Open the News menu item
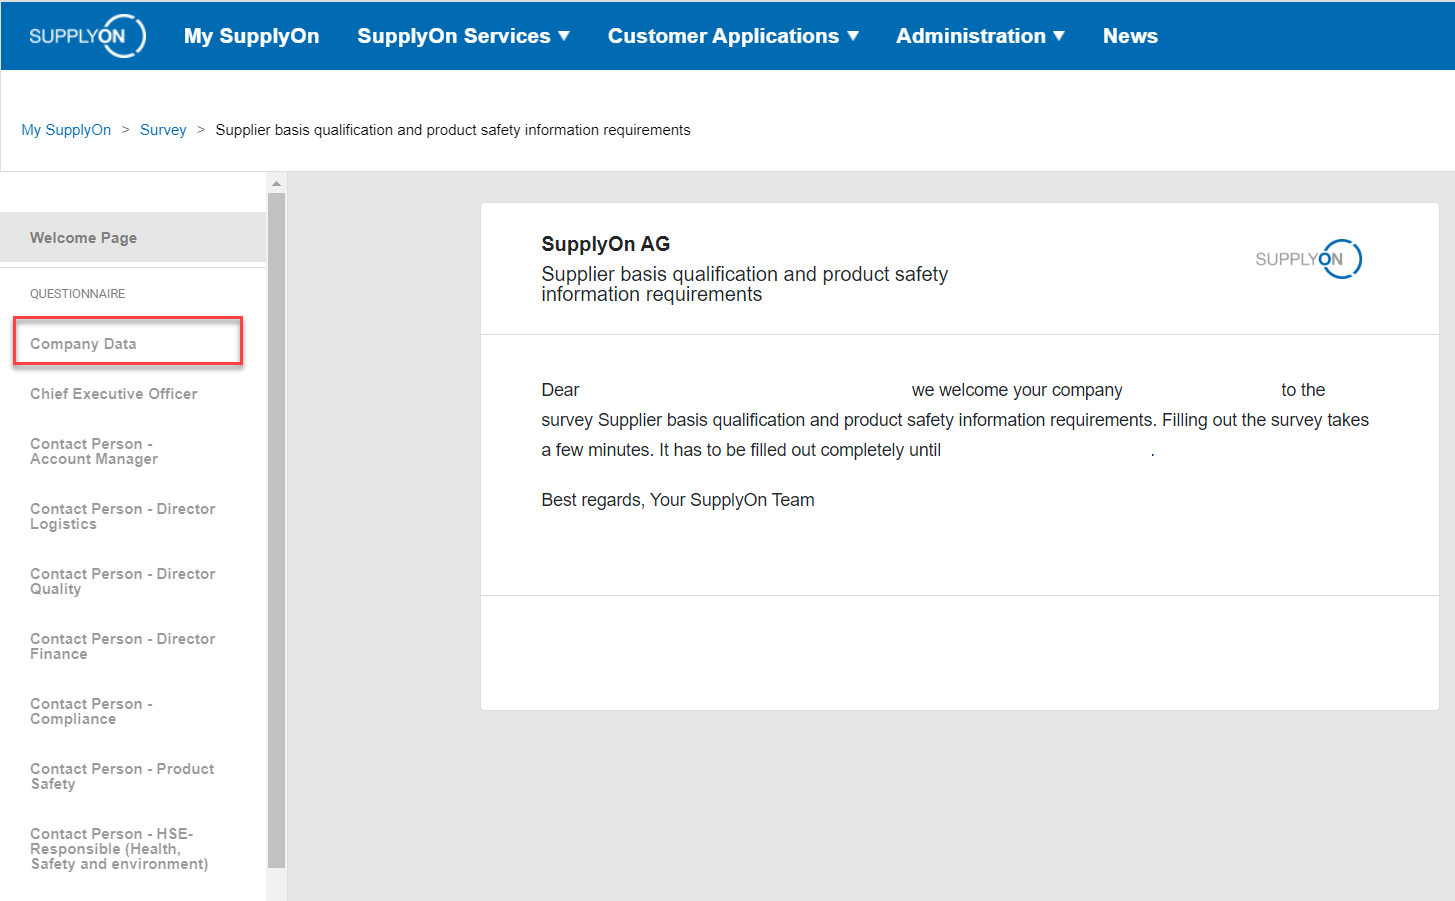This screenshot has height=901, width=1455. point(1130,36)
